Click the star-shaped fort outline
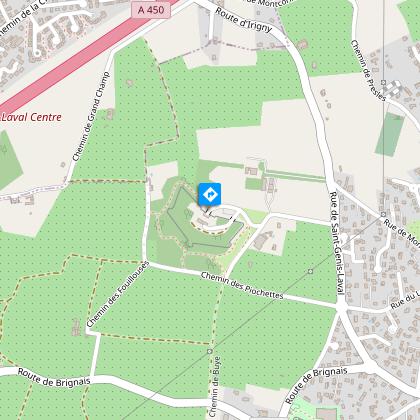Image resolution: width=420 pixels, height=420 pixels. (x=200, y=220)
